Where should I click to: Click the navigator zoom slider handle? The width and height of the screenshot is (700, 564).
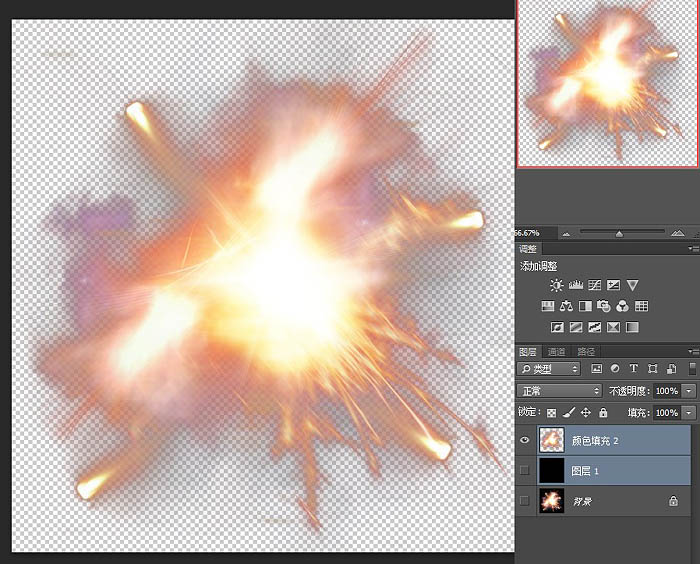[619, 233]
